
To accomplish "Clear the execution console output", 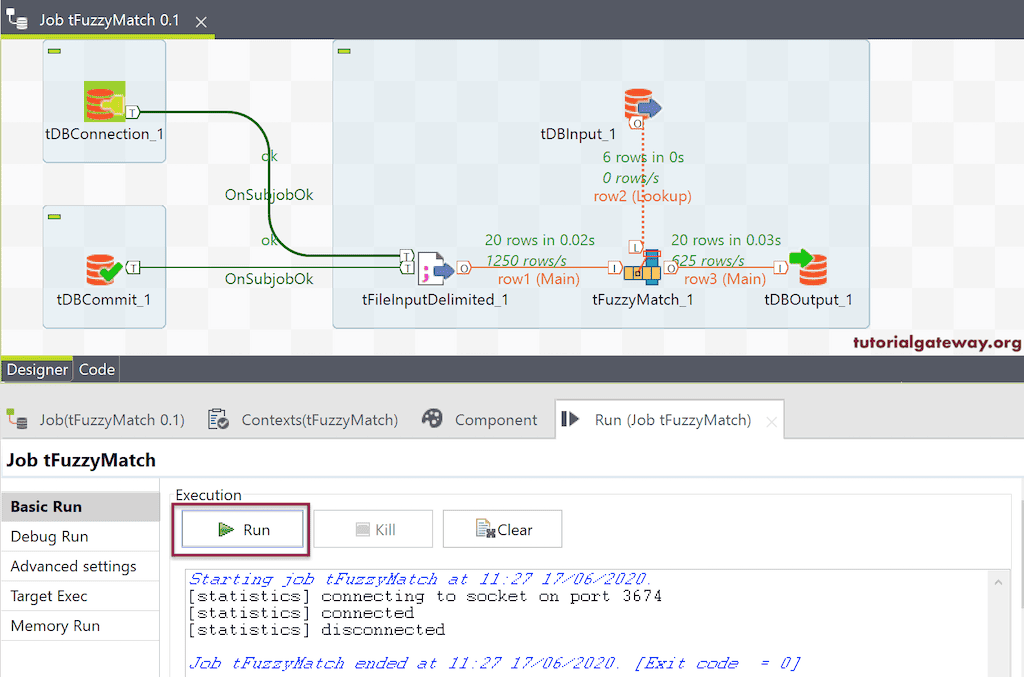I will (x=502, y=528).
